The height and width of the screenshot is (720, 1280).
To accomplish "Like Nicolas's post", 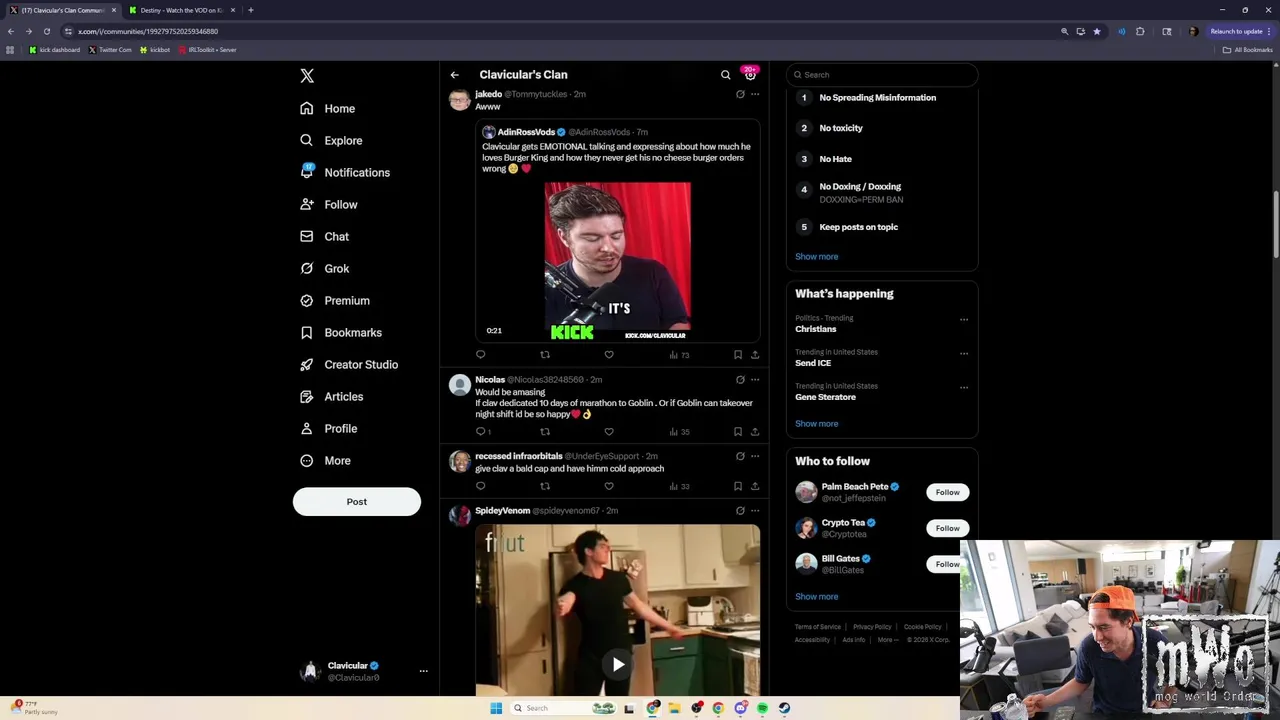I will 609,432.
